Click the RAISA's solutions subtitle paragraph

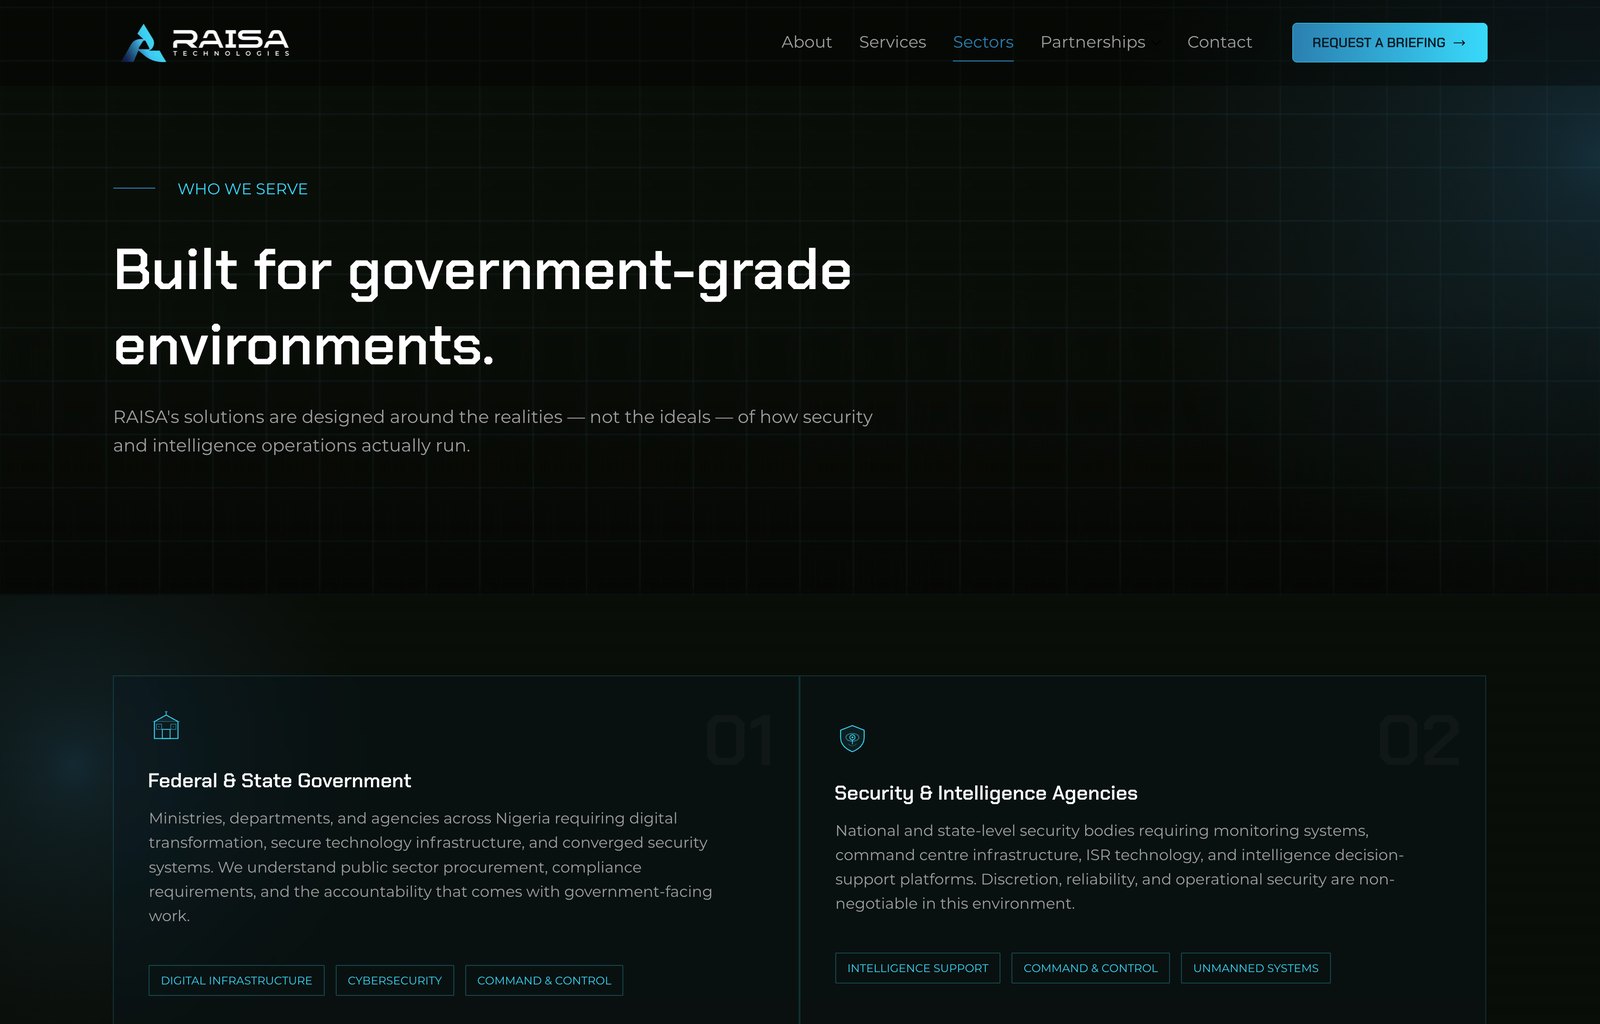coord(493,431)
